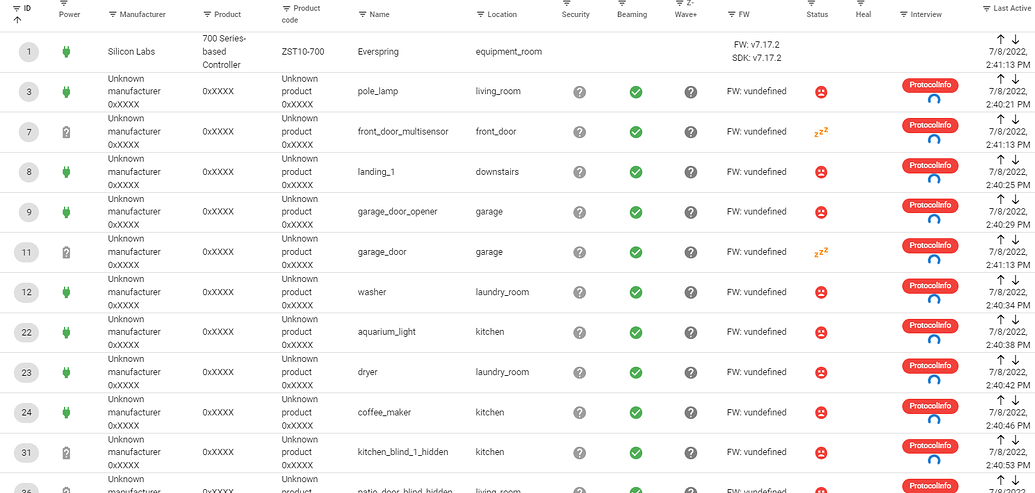Click the green beaming checkmark for washer
This screenshot has height=493, width=1035.
pyautogui.click(x=635, y=292)
